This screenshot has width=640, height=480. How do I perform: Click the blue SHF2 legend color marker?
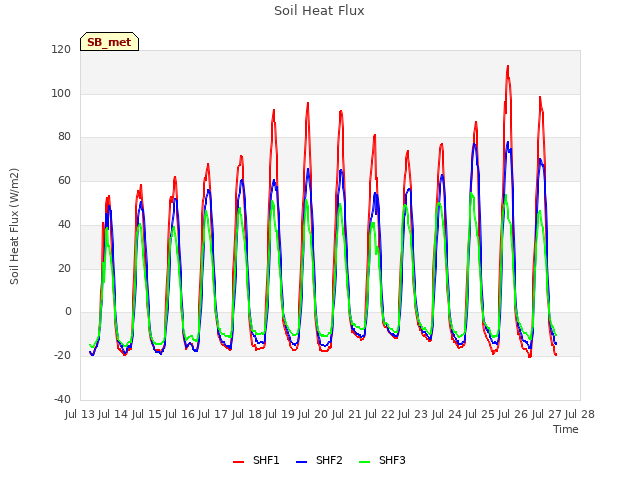[301, 462]
